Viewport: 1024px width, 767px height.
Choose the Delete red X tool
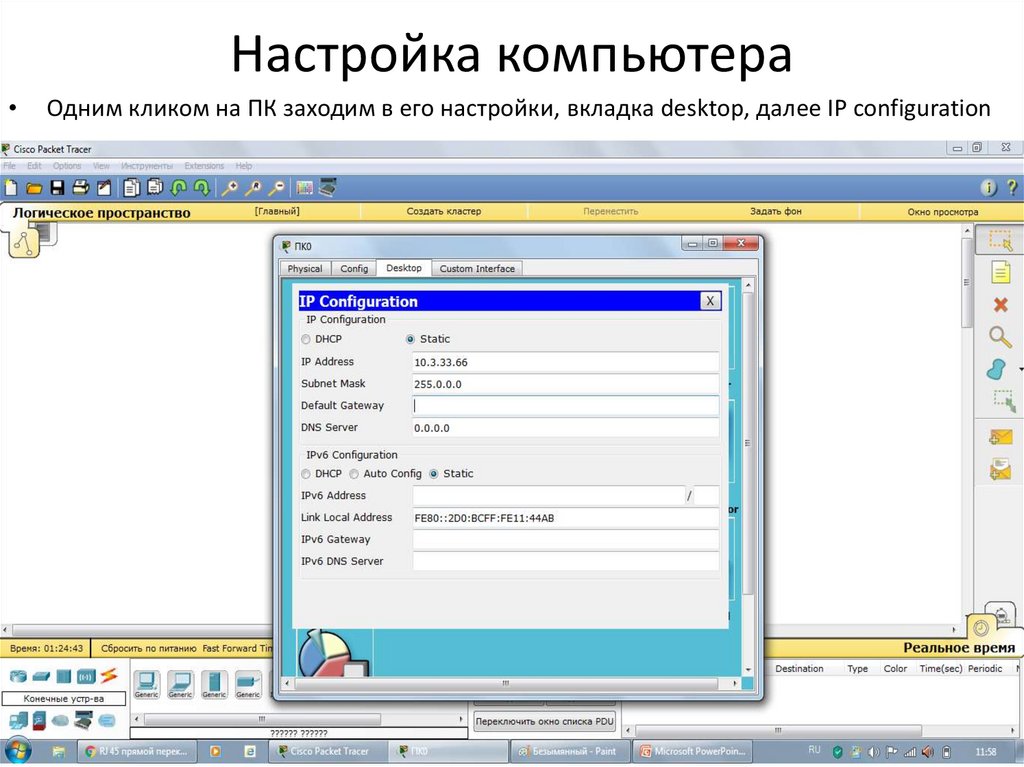pos(1000,304)
